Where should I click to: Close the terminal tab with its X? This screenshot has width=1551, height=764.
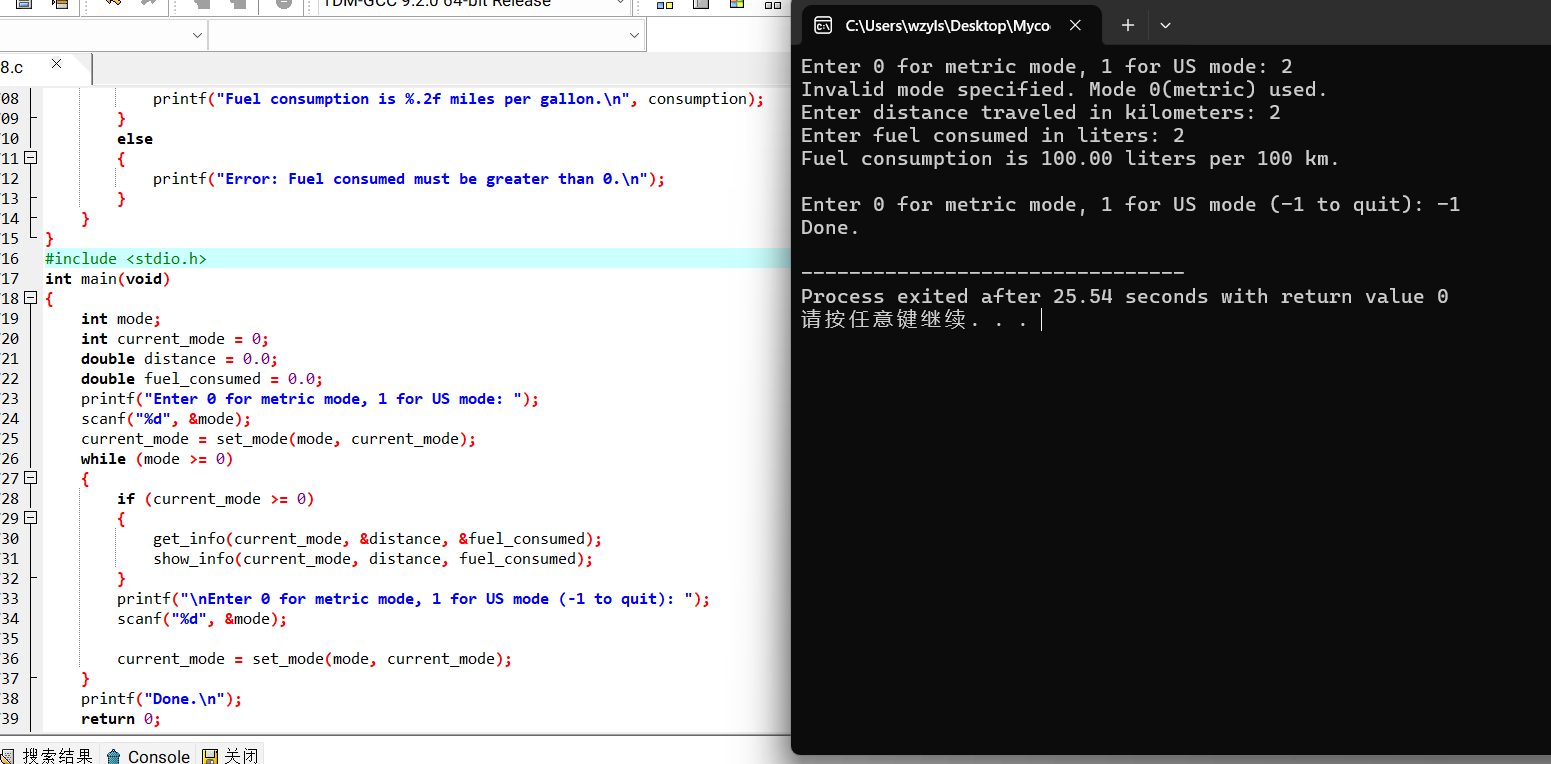[x=1075, y=26]
